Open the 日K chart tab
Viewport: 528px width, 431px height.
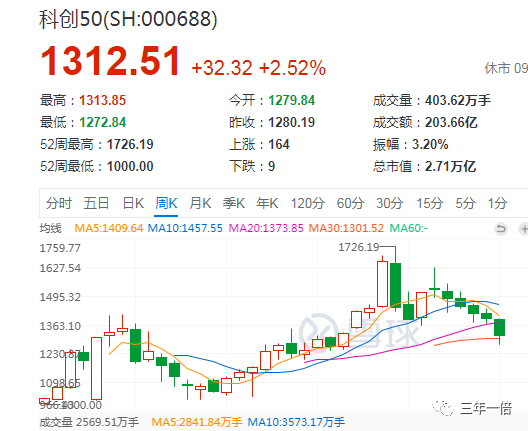click(133, 203)
